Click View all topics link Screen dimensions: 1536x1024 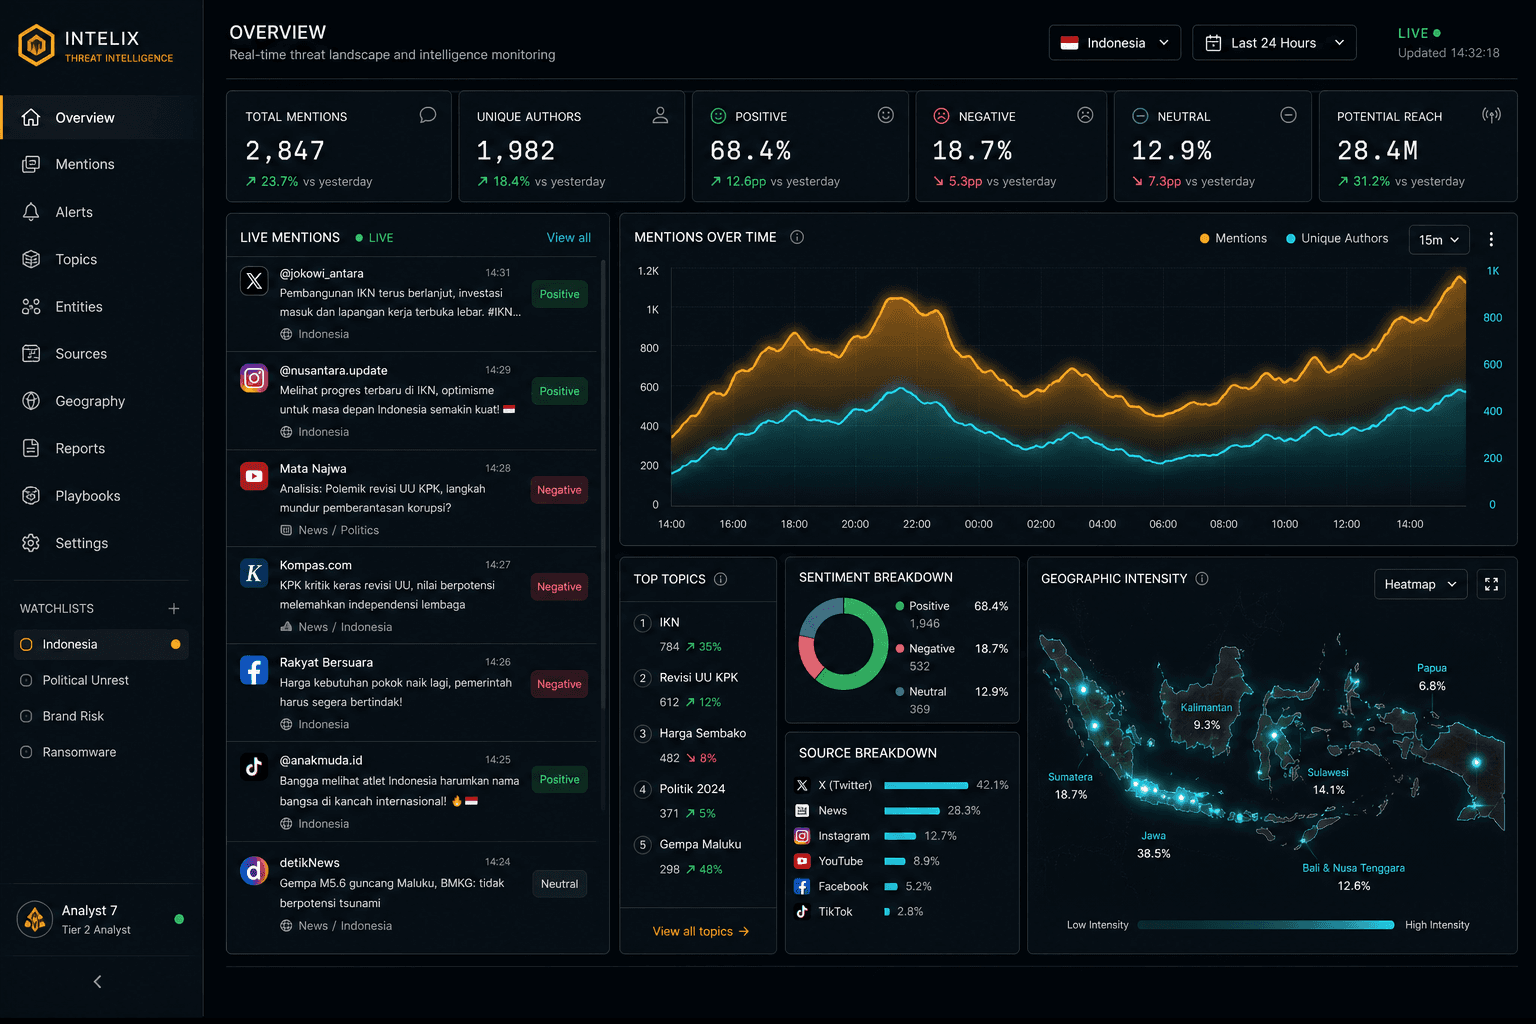(x=700, y=931)
